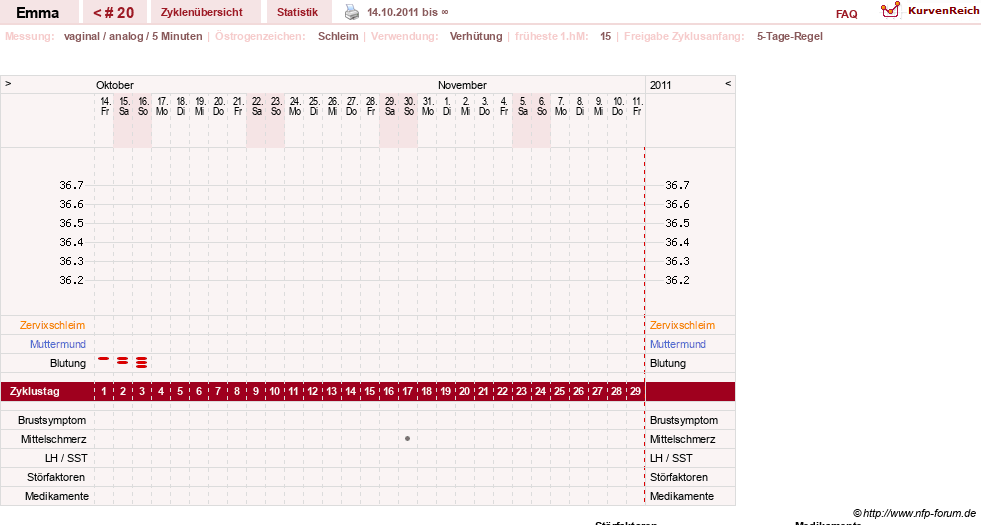Click the left 'Medikamente' row label
Viewport: 981px width, 525px height.
[x=57, y=496]
